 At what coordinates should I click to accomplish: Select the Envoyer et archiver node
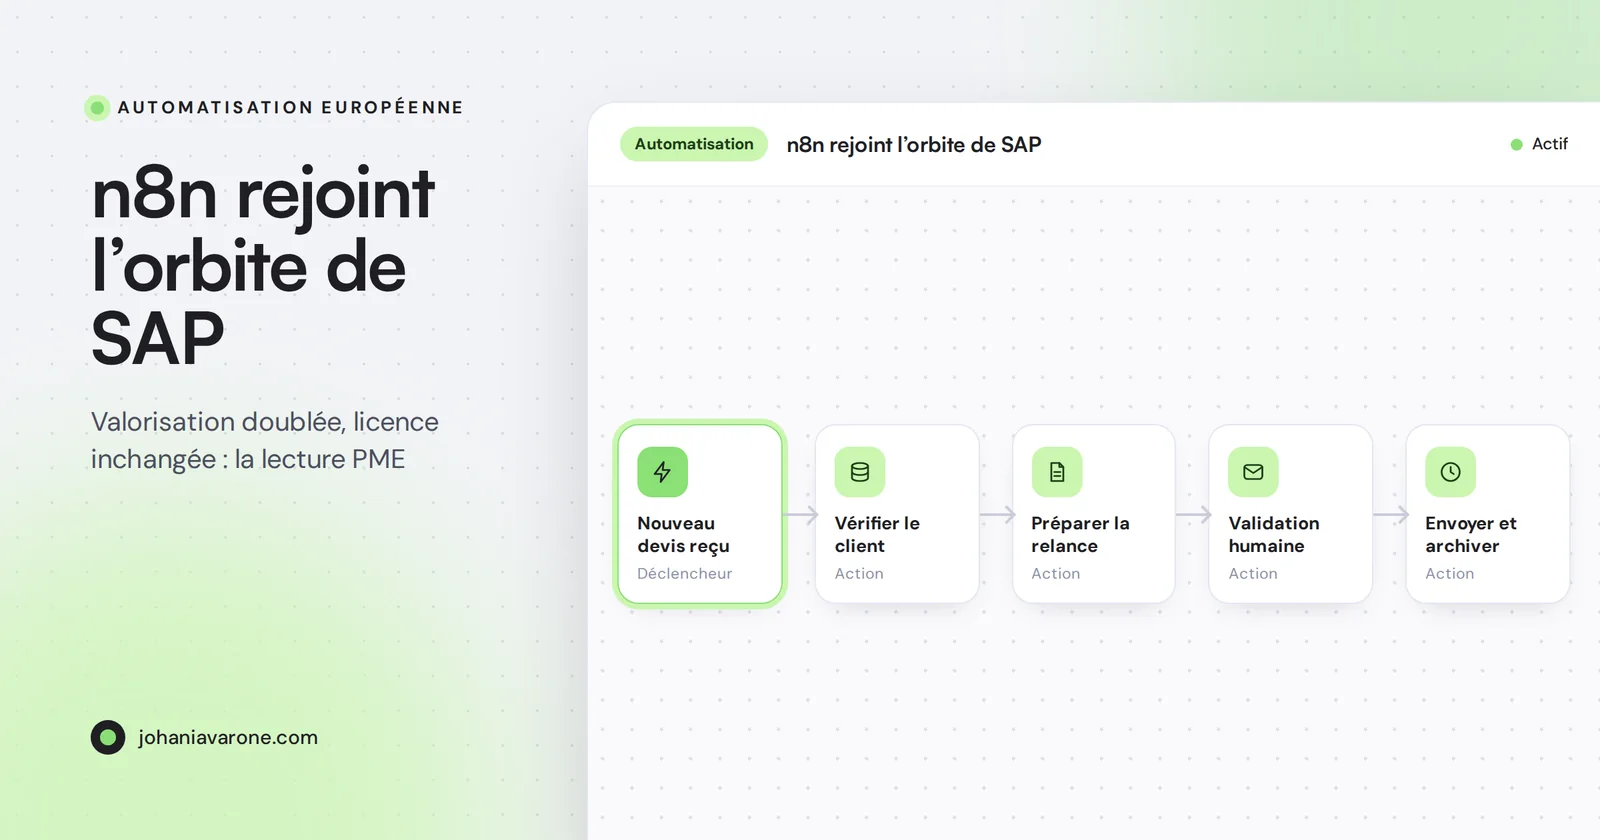coord(1487,514)
